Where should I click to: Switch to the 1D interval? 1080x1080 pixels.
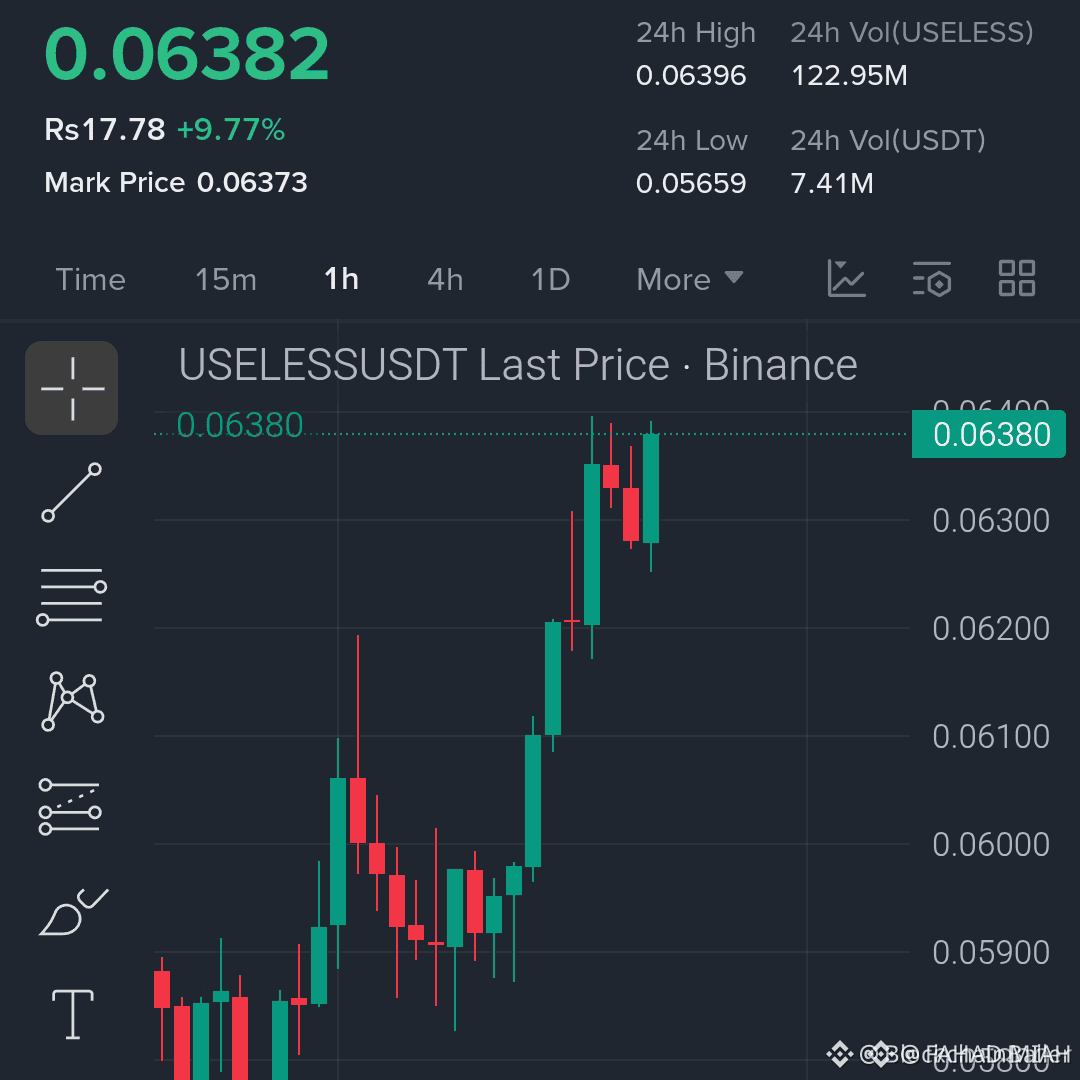click(550, 280)
